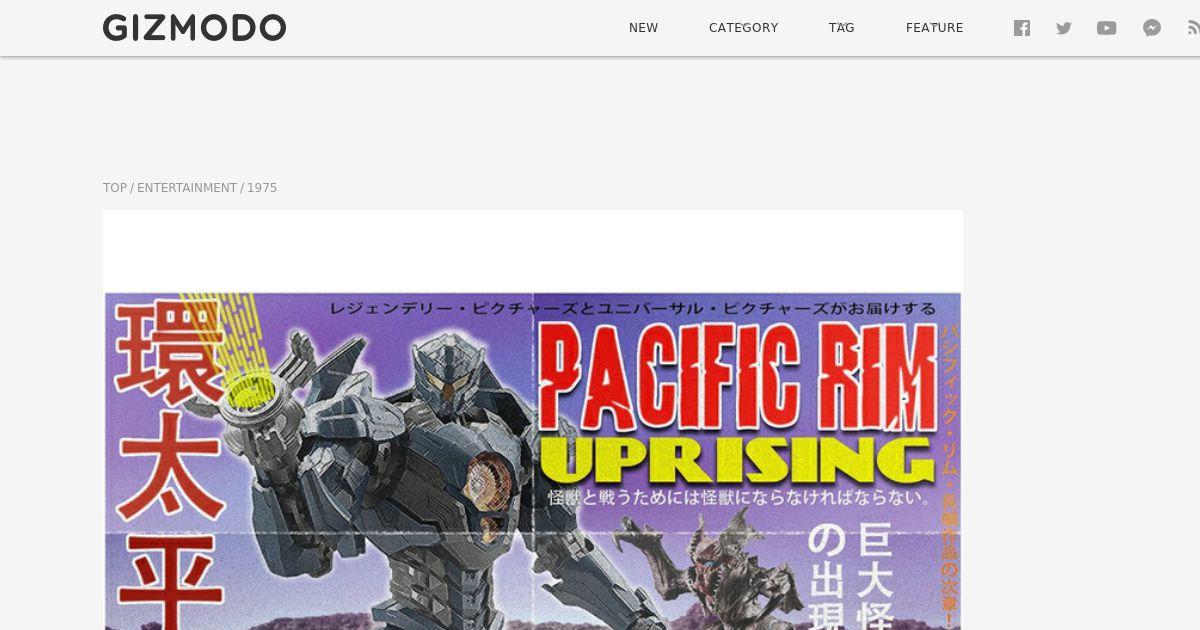
Task: Select the 1975 breadcrumb item
Action: click(x=262, y=188)
